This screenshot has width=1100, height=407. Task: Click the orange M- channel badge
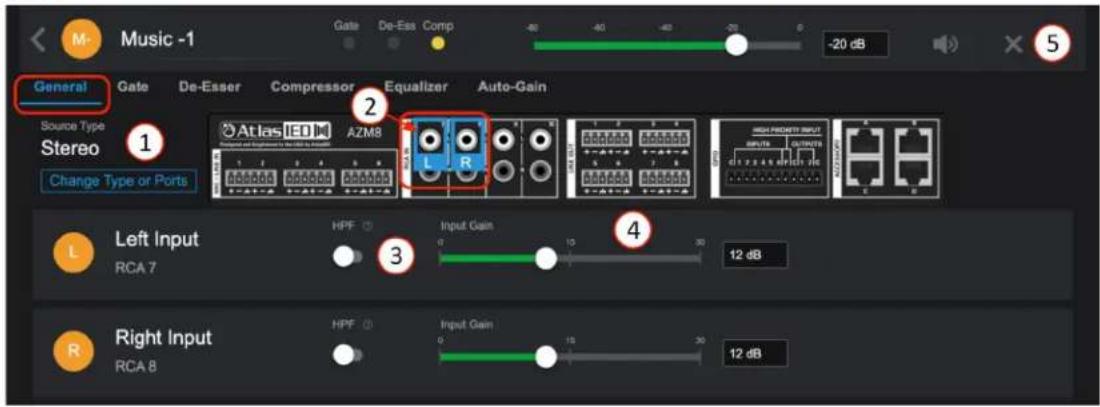(81, 41)
